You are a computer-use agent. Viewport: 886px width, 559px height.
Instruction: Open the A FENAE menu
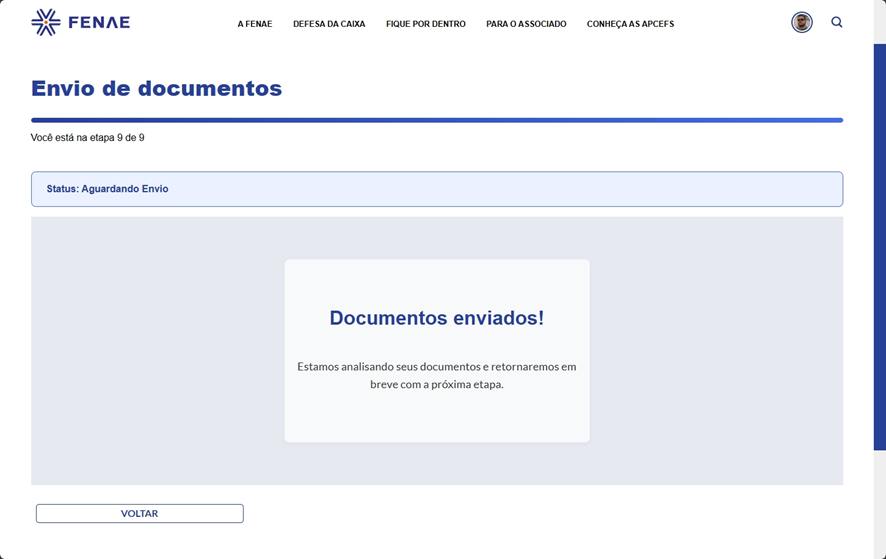pos(254,24)
